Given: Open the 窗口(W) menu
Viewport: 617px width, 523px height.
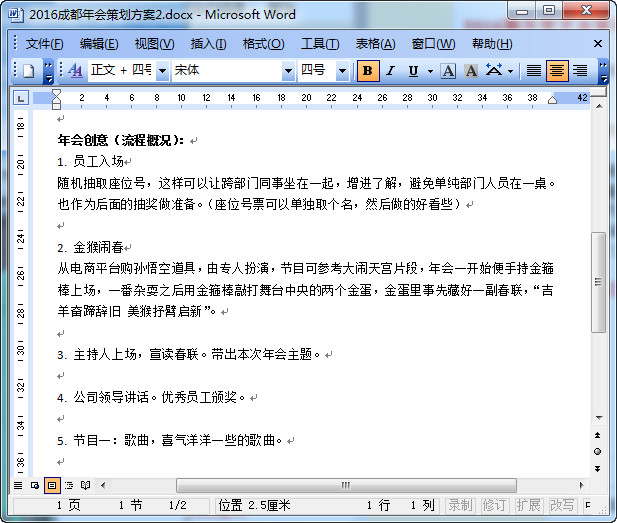Looking at the screenshot, I should click(433, 44).
